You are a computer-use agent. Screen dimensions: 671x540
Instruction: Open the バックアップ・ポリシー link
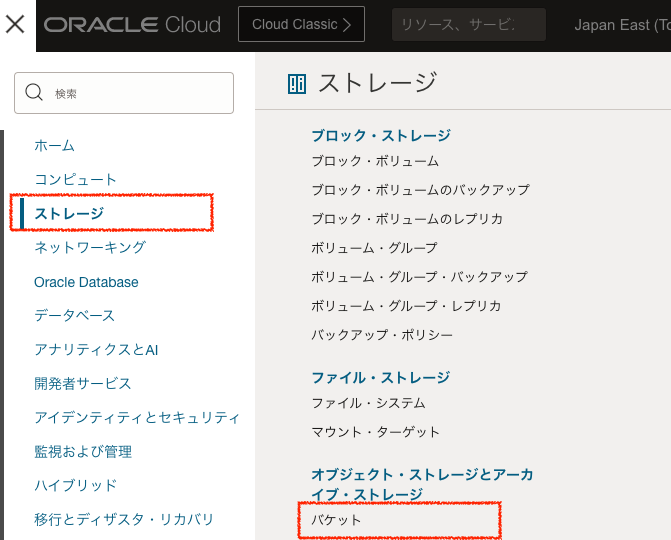[x=382, y=334]
